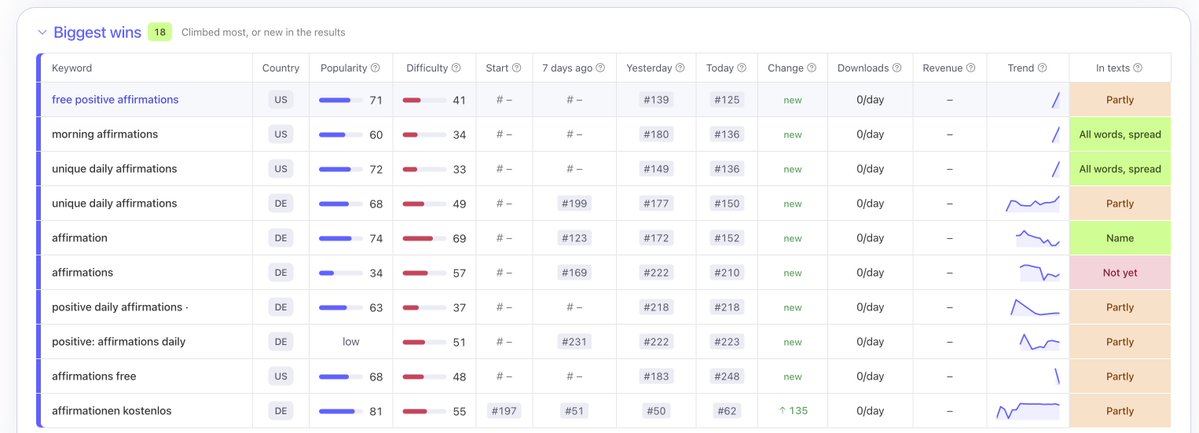The height and width of the screenshot is (433, 1199).
Task: Click the #180 Yesterday rank
Action: click(x=656, y=134)
